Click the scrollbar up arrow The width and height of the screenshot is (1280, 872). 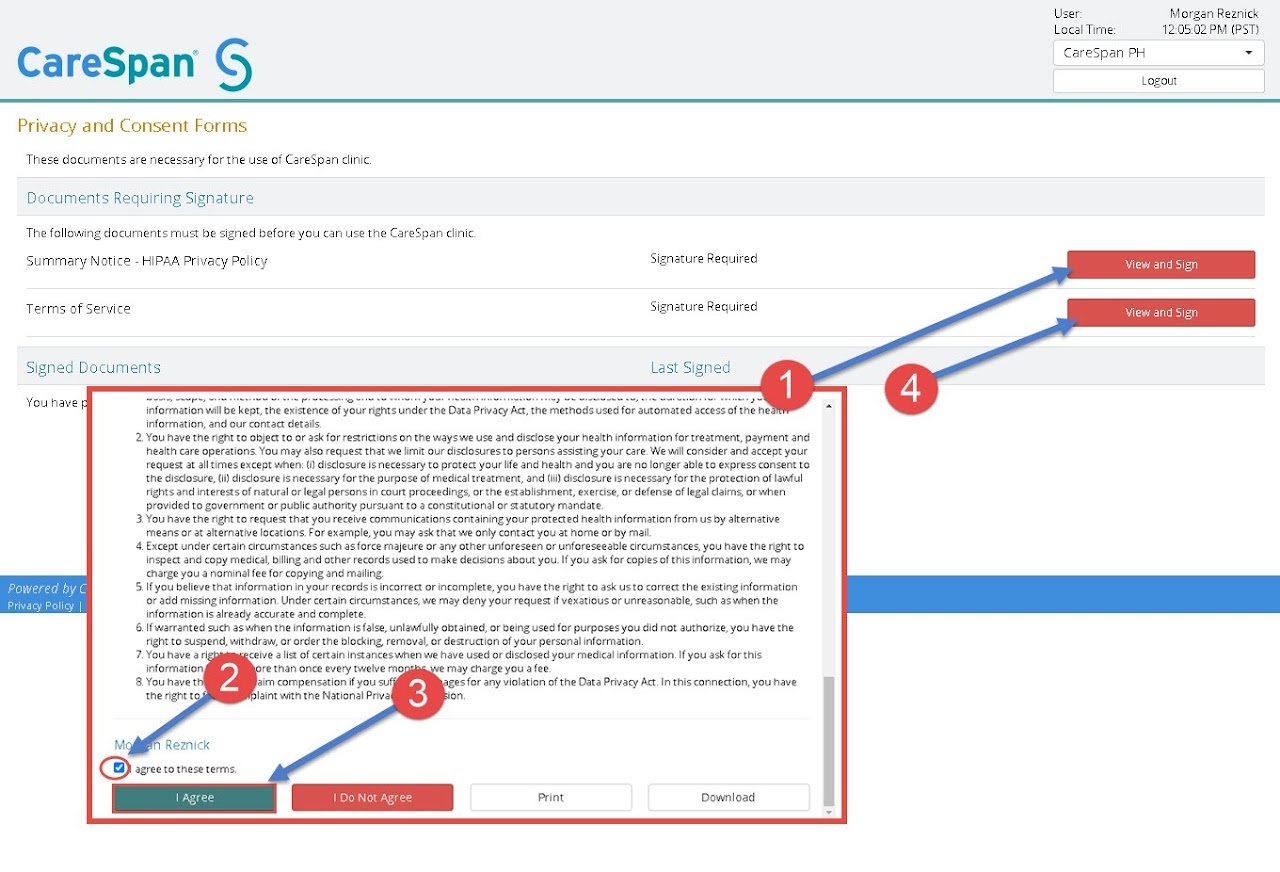tap(827, 406)
